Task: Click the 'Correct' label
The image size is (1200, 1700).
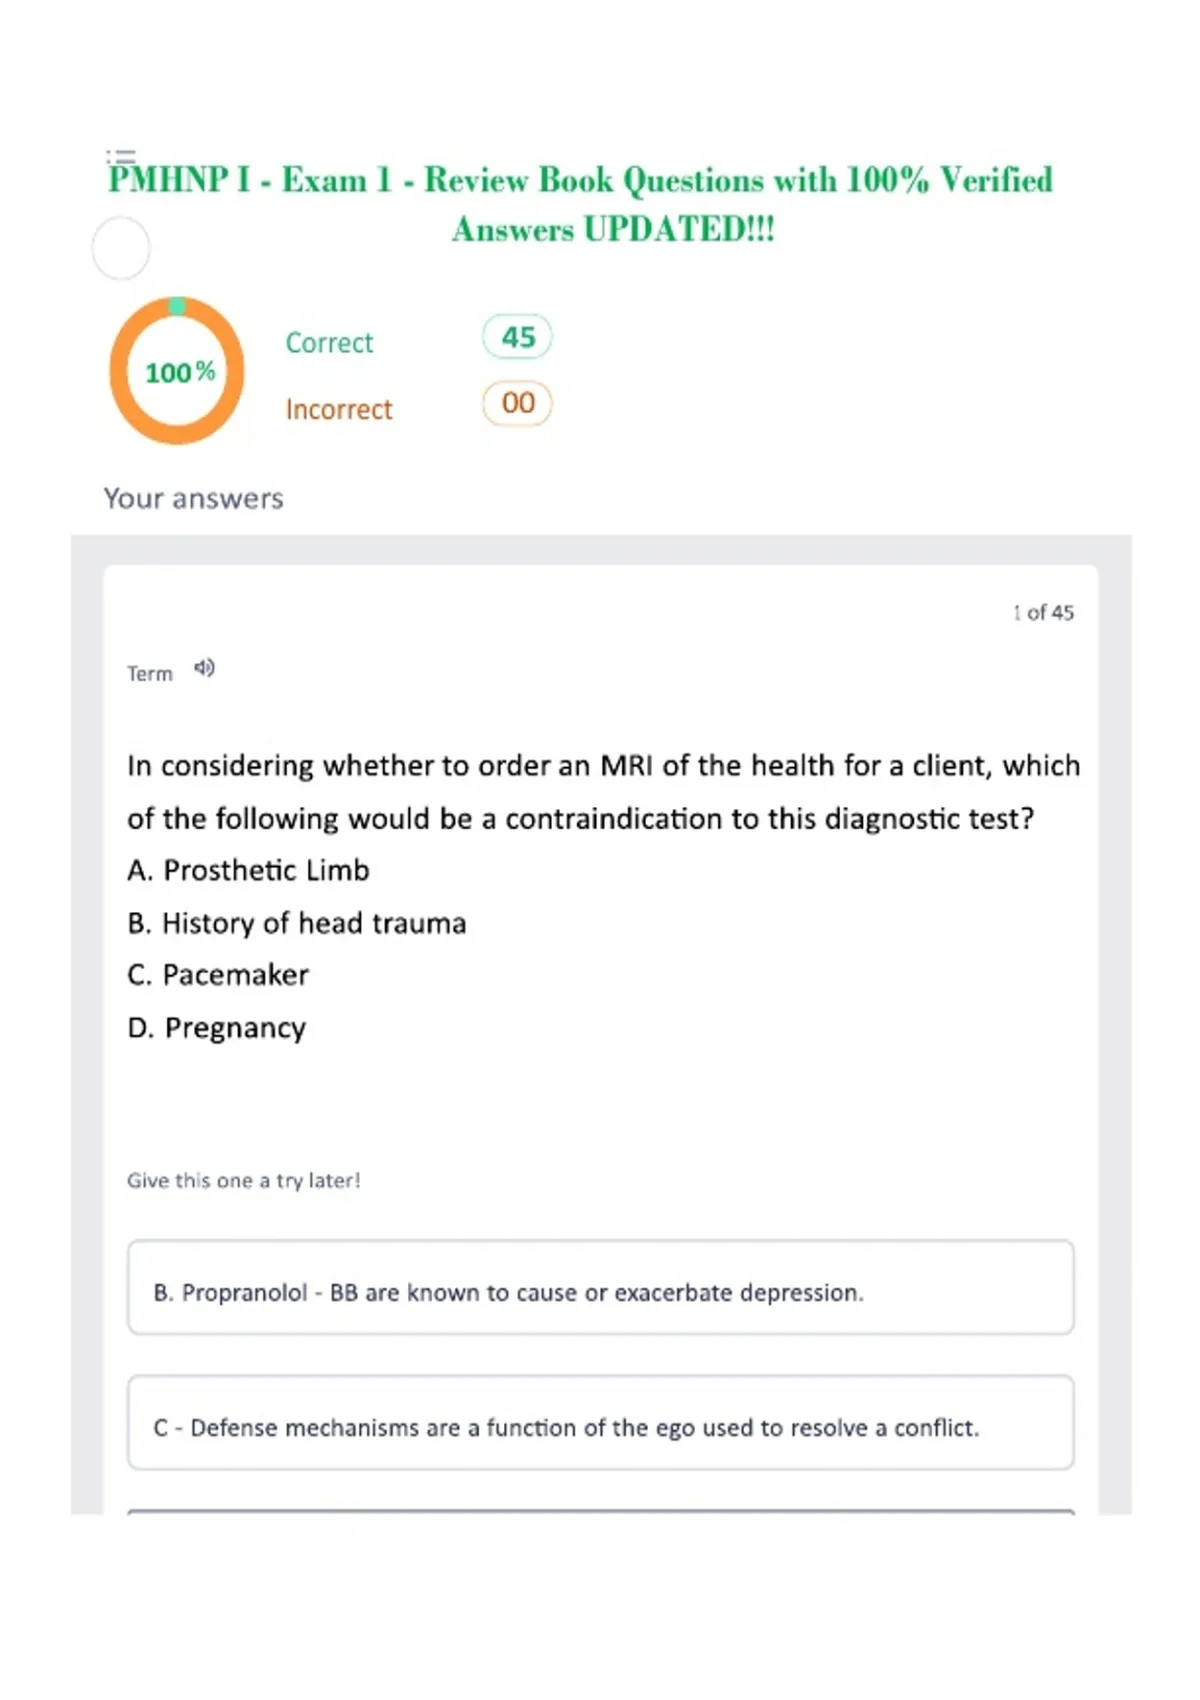Action: click(x=329, y=343)
